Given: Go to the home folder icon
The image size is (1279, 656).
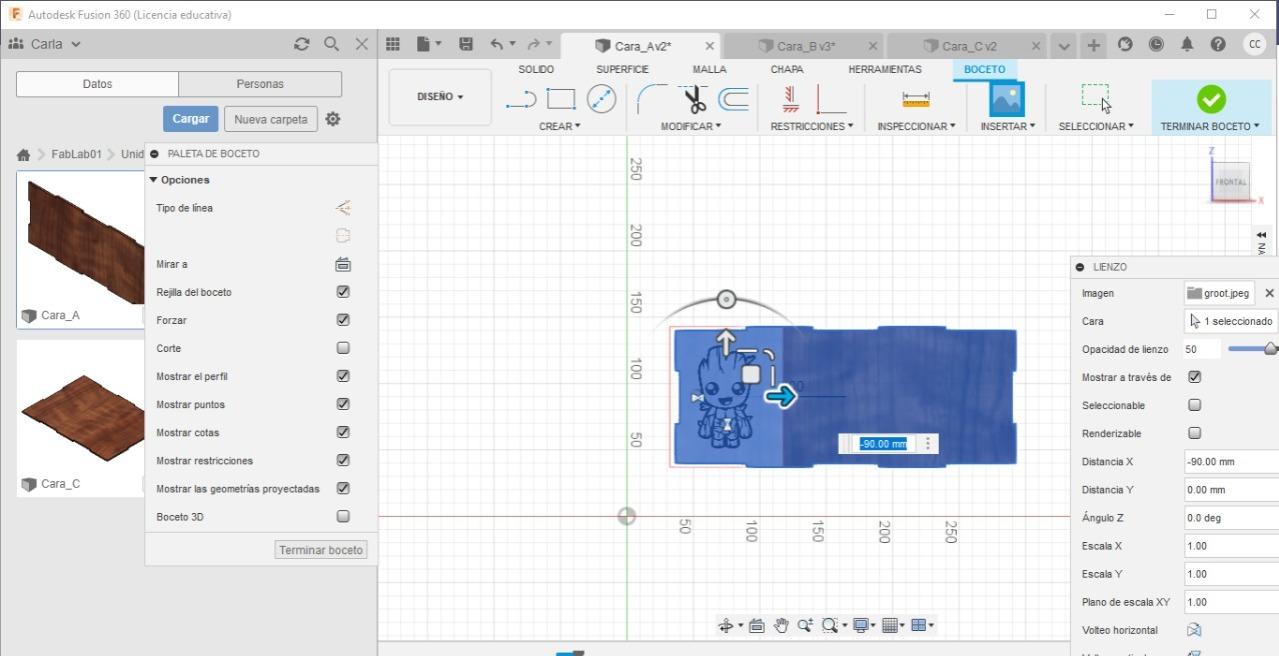Looking at the screenshot, I should click(x=23, y=155).
